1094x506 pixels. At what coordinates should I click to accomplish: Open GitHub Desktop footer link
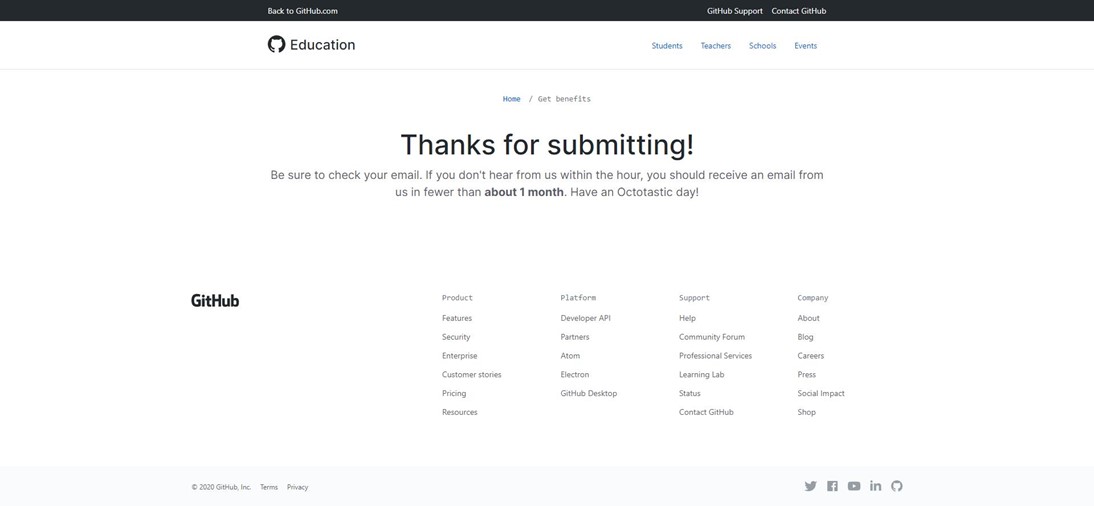588,393
